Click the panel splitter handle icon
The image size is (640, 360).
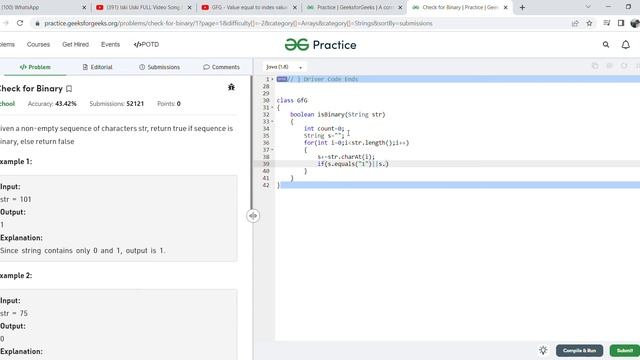(253, 216)
